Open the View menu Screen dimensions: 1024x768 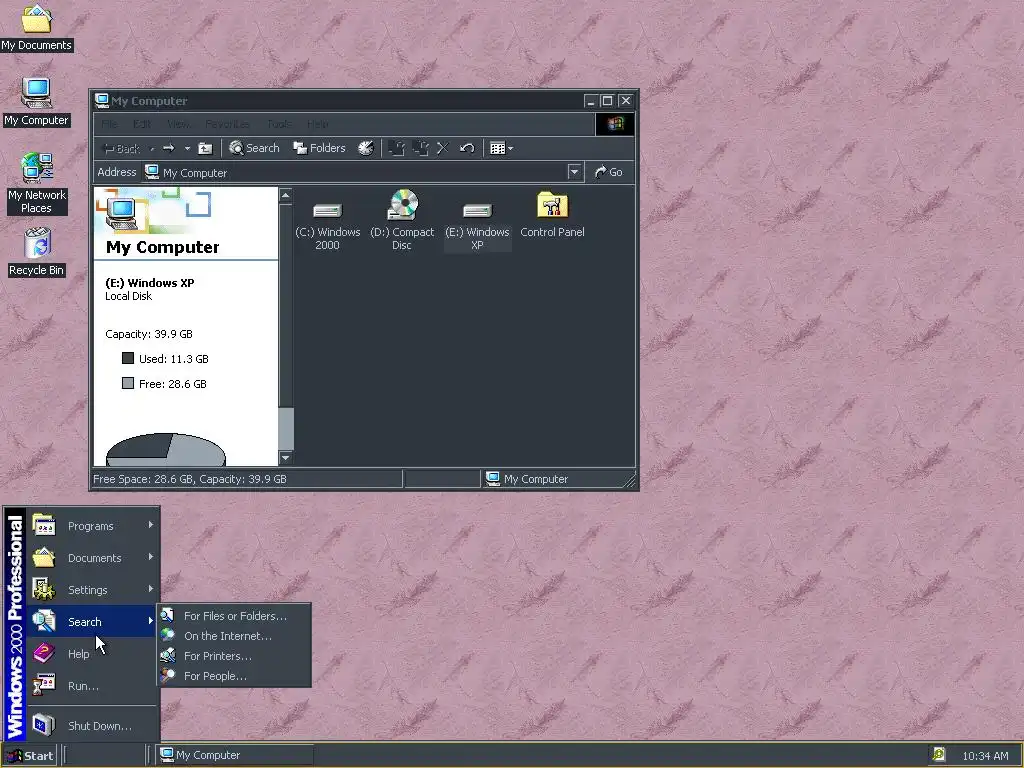(x=178, y=124)
